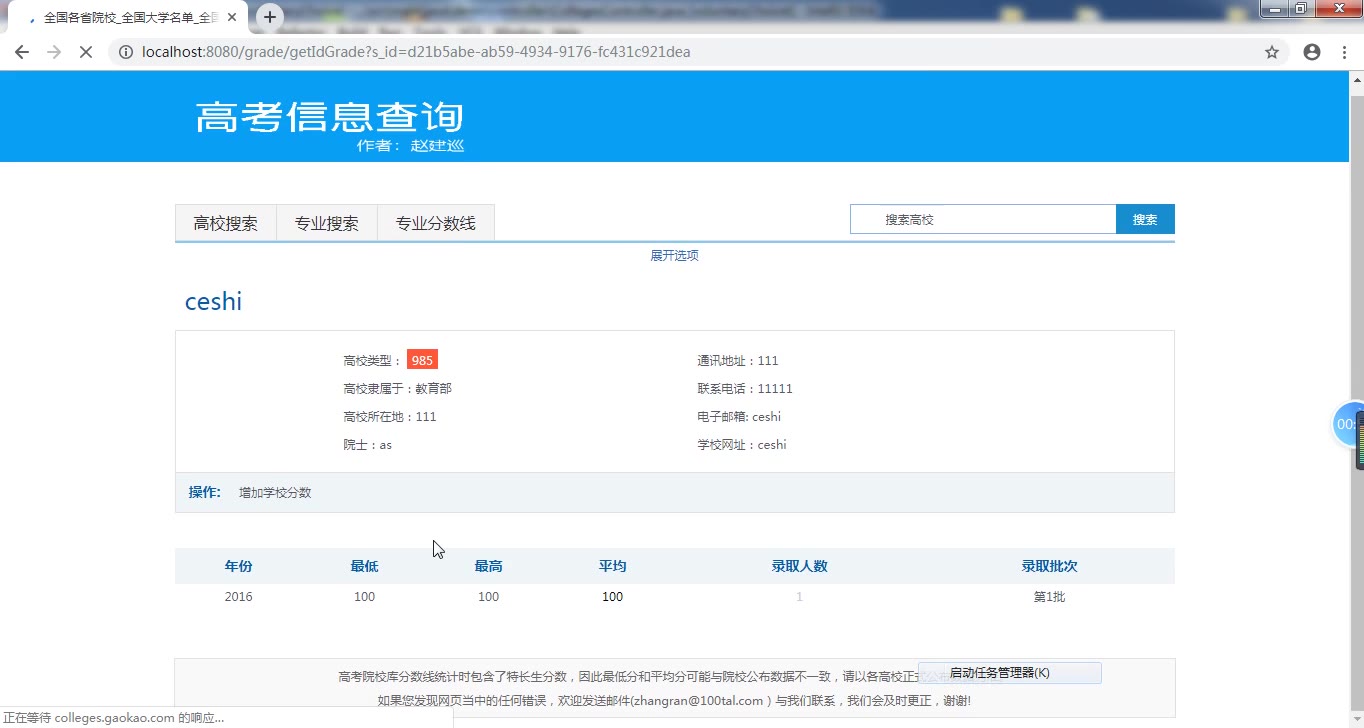
Task: Click the 最低 column header
Action: pyautogui.click(x=364, y=566)
